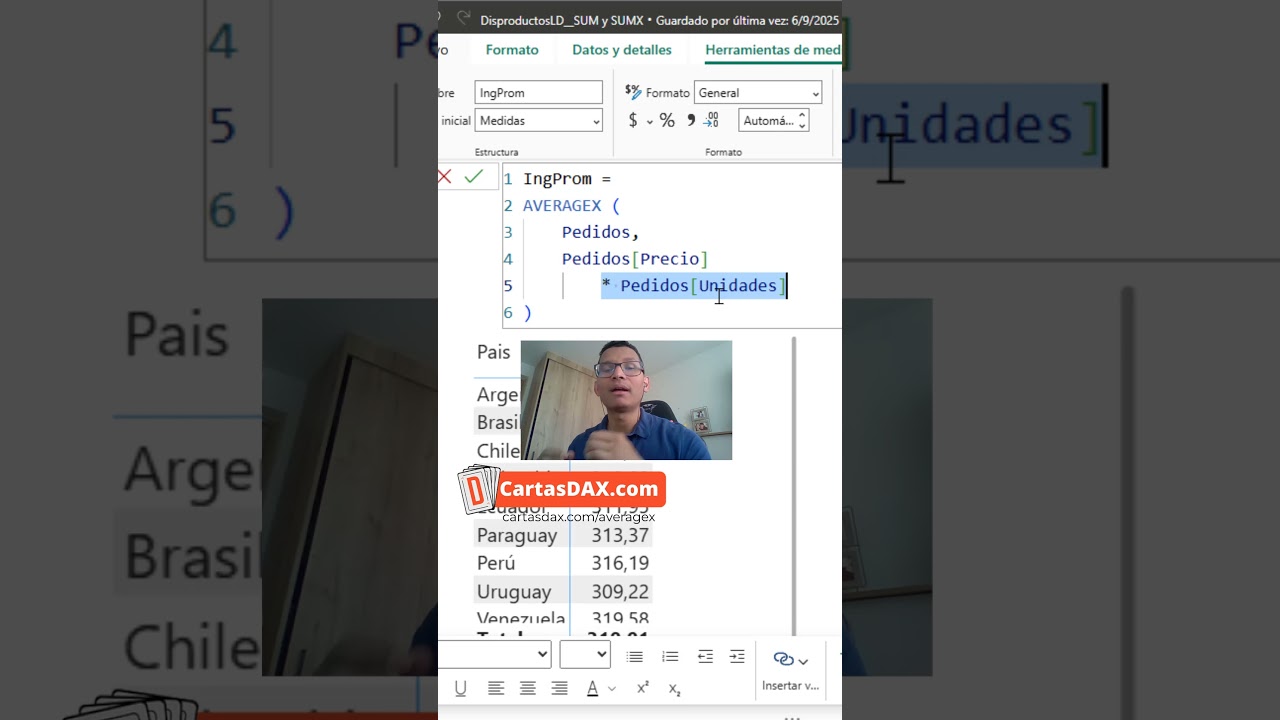Select the Perú row in table

(x=563, y=563)
